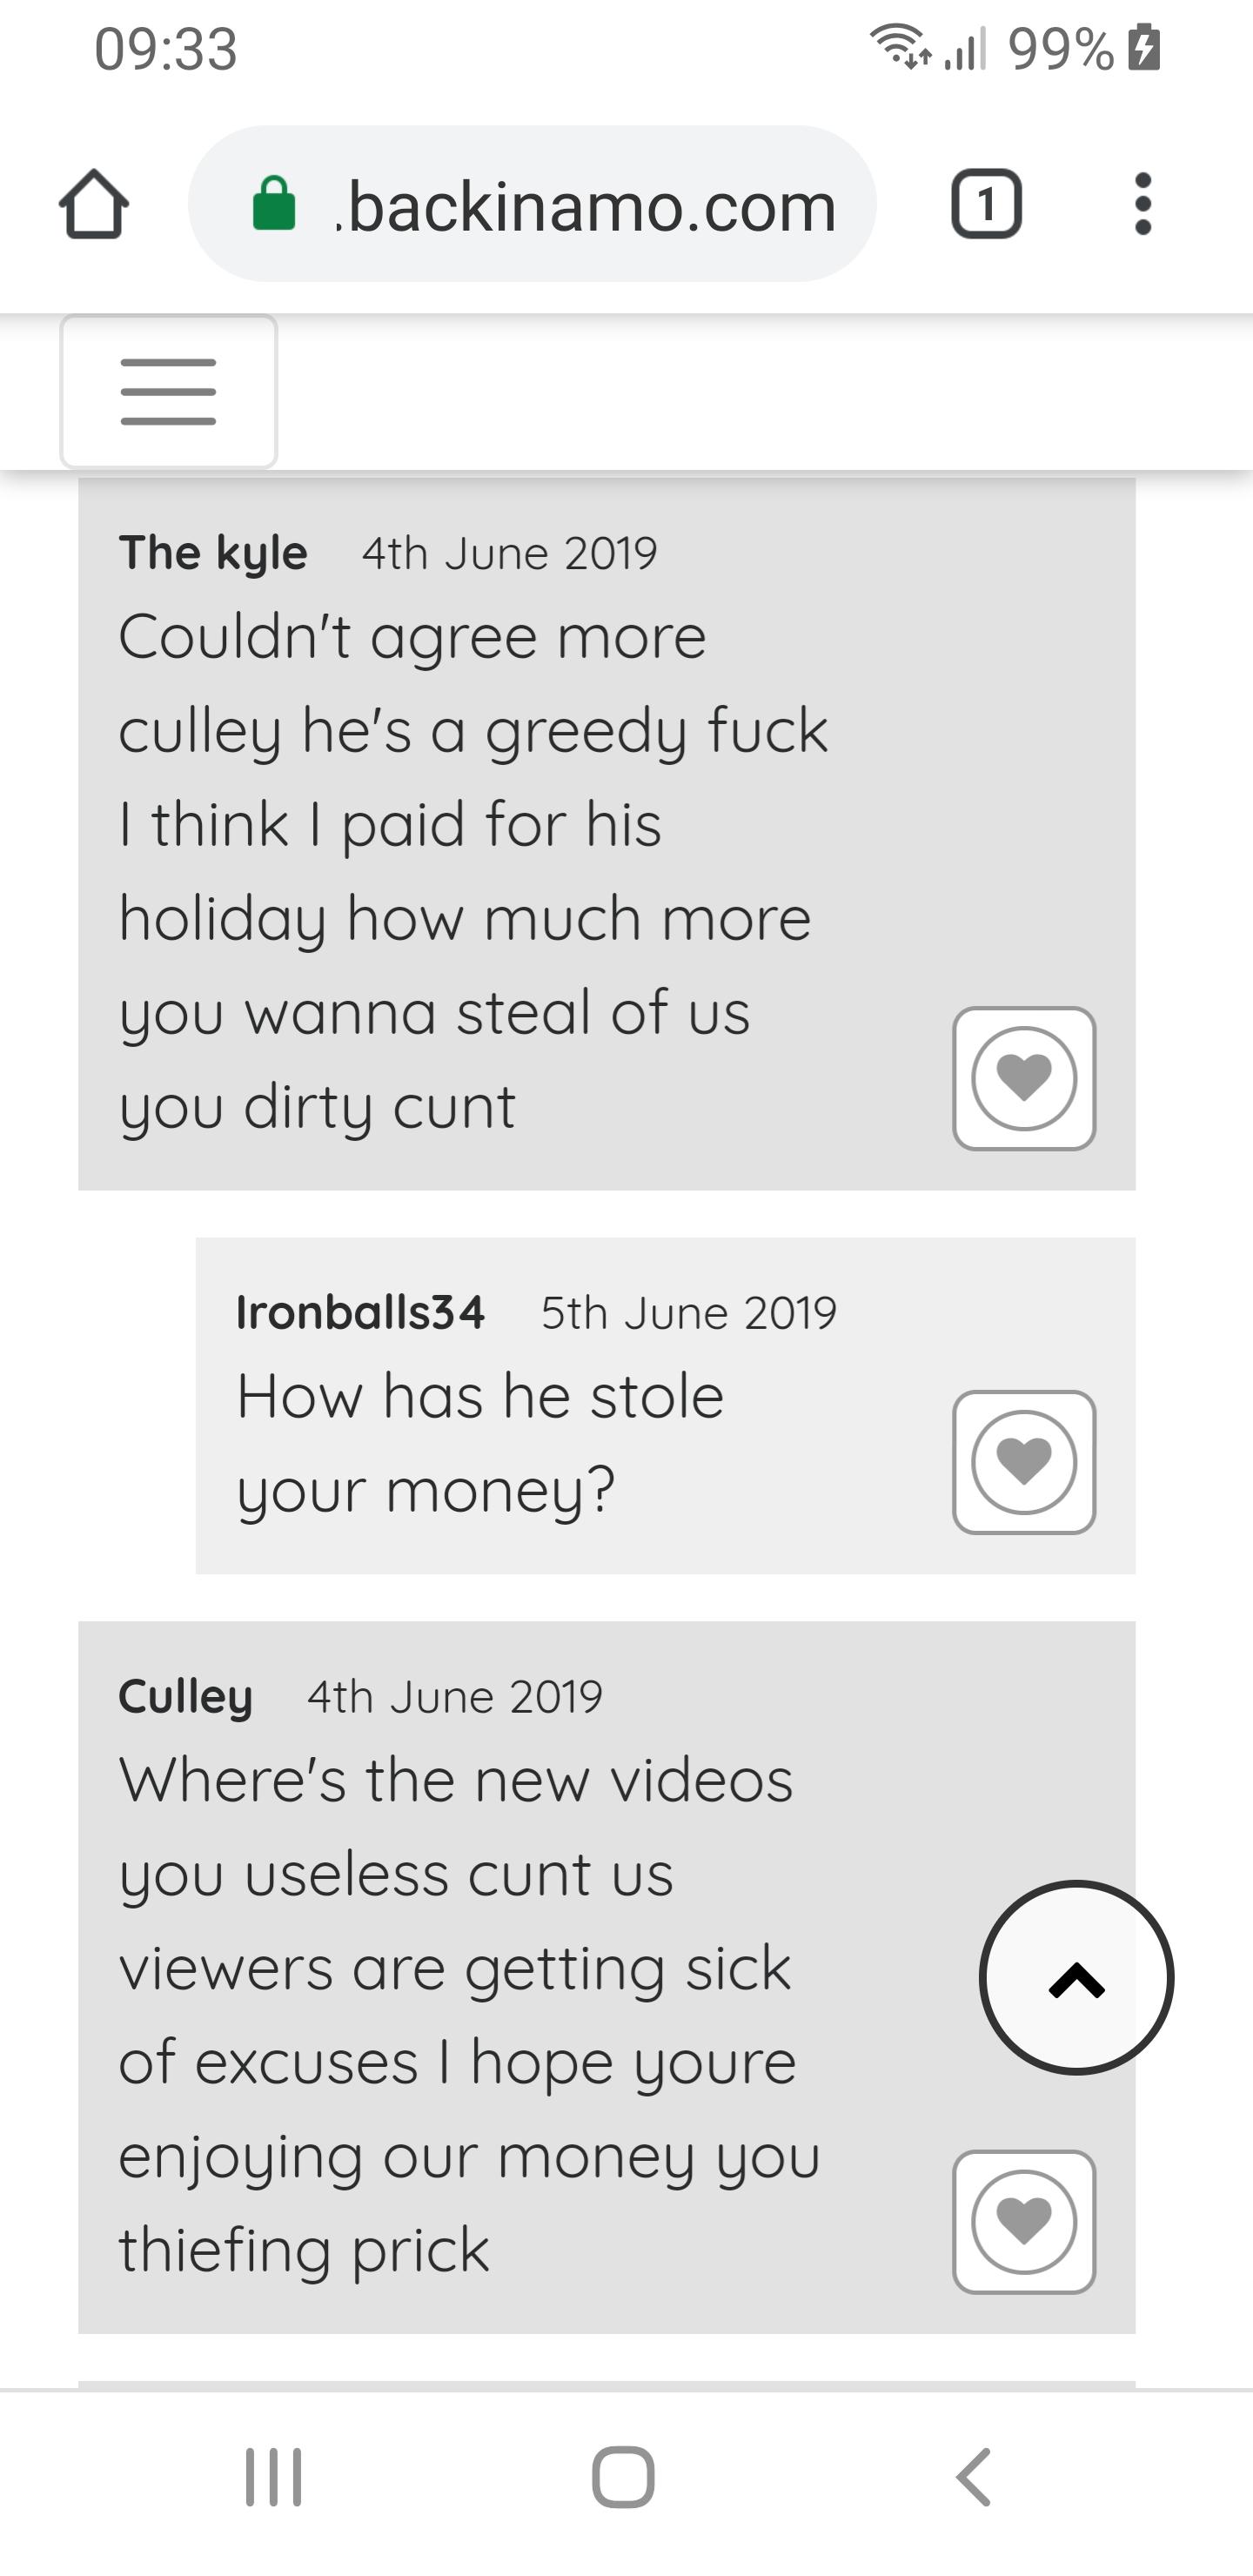Open the Android recent apps button
Viewport: 1253px width, 2576px height.
click(274, 2477)
